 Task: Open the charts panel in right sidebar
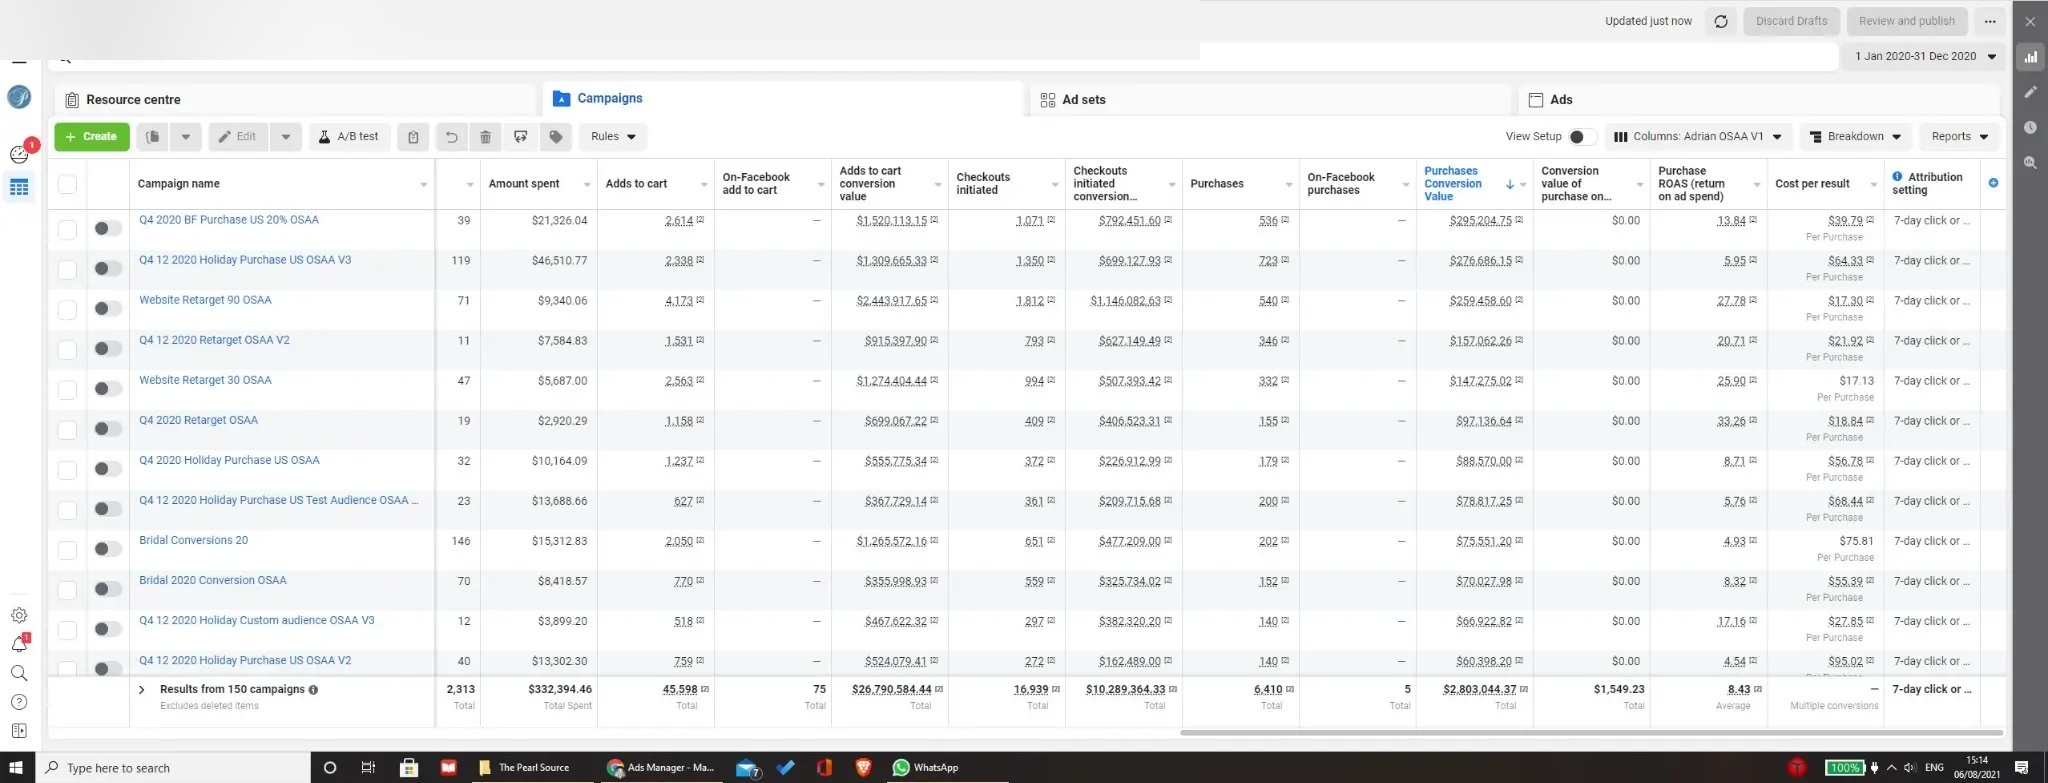(x=2030, y=57)
